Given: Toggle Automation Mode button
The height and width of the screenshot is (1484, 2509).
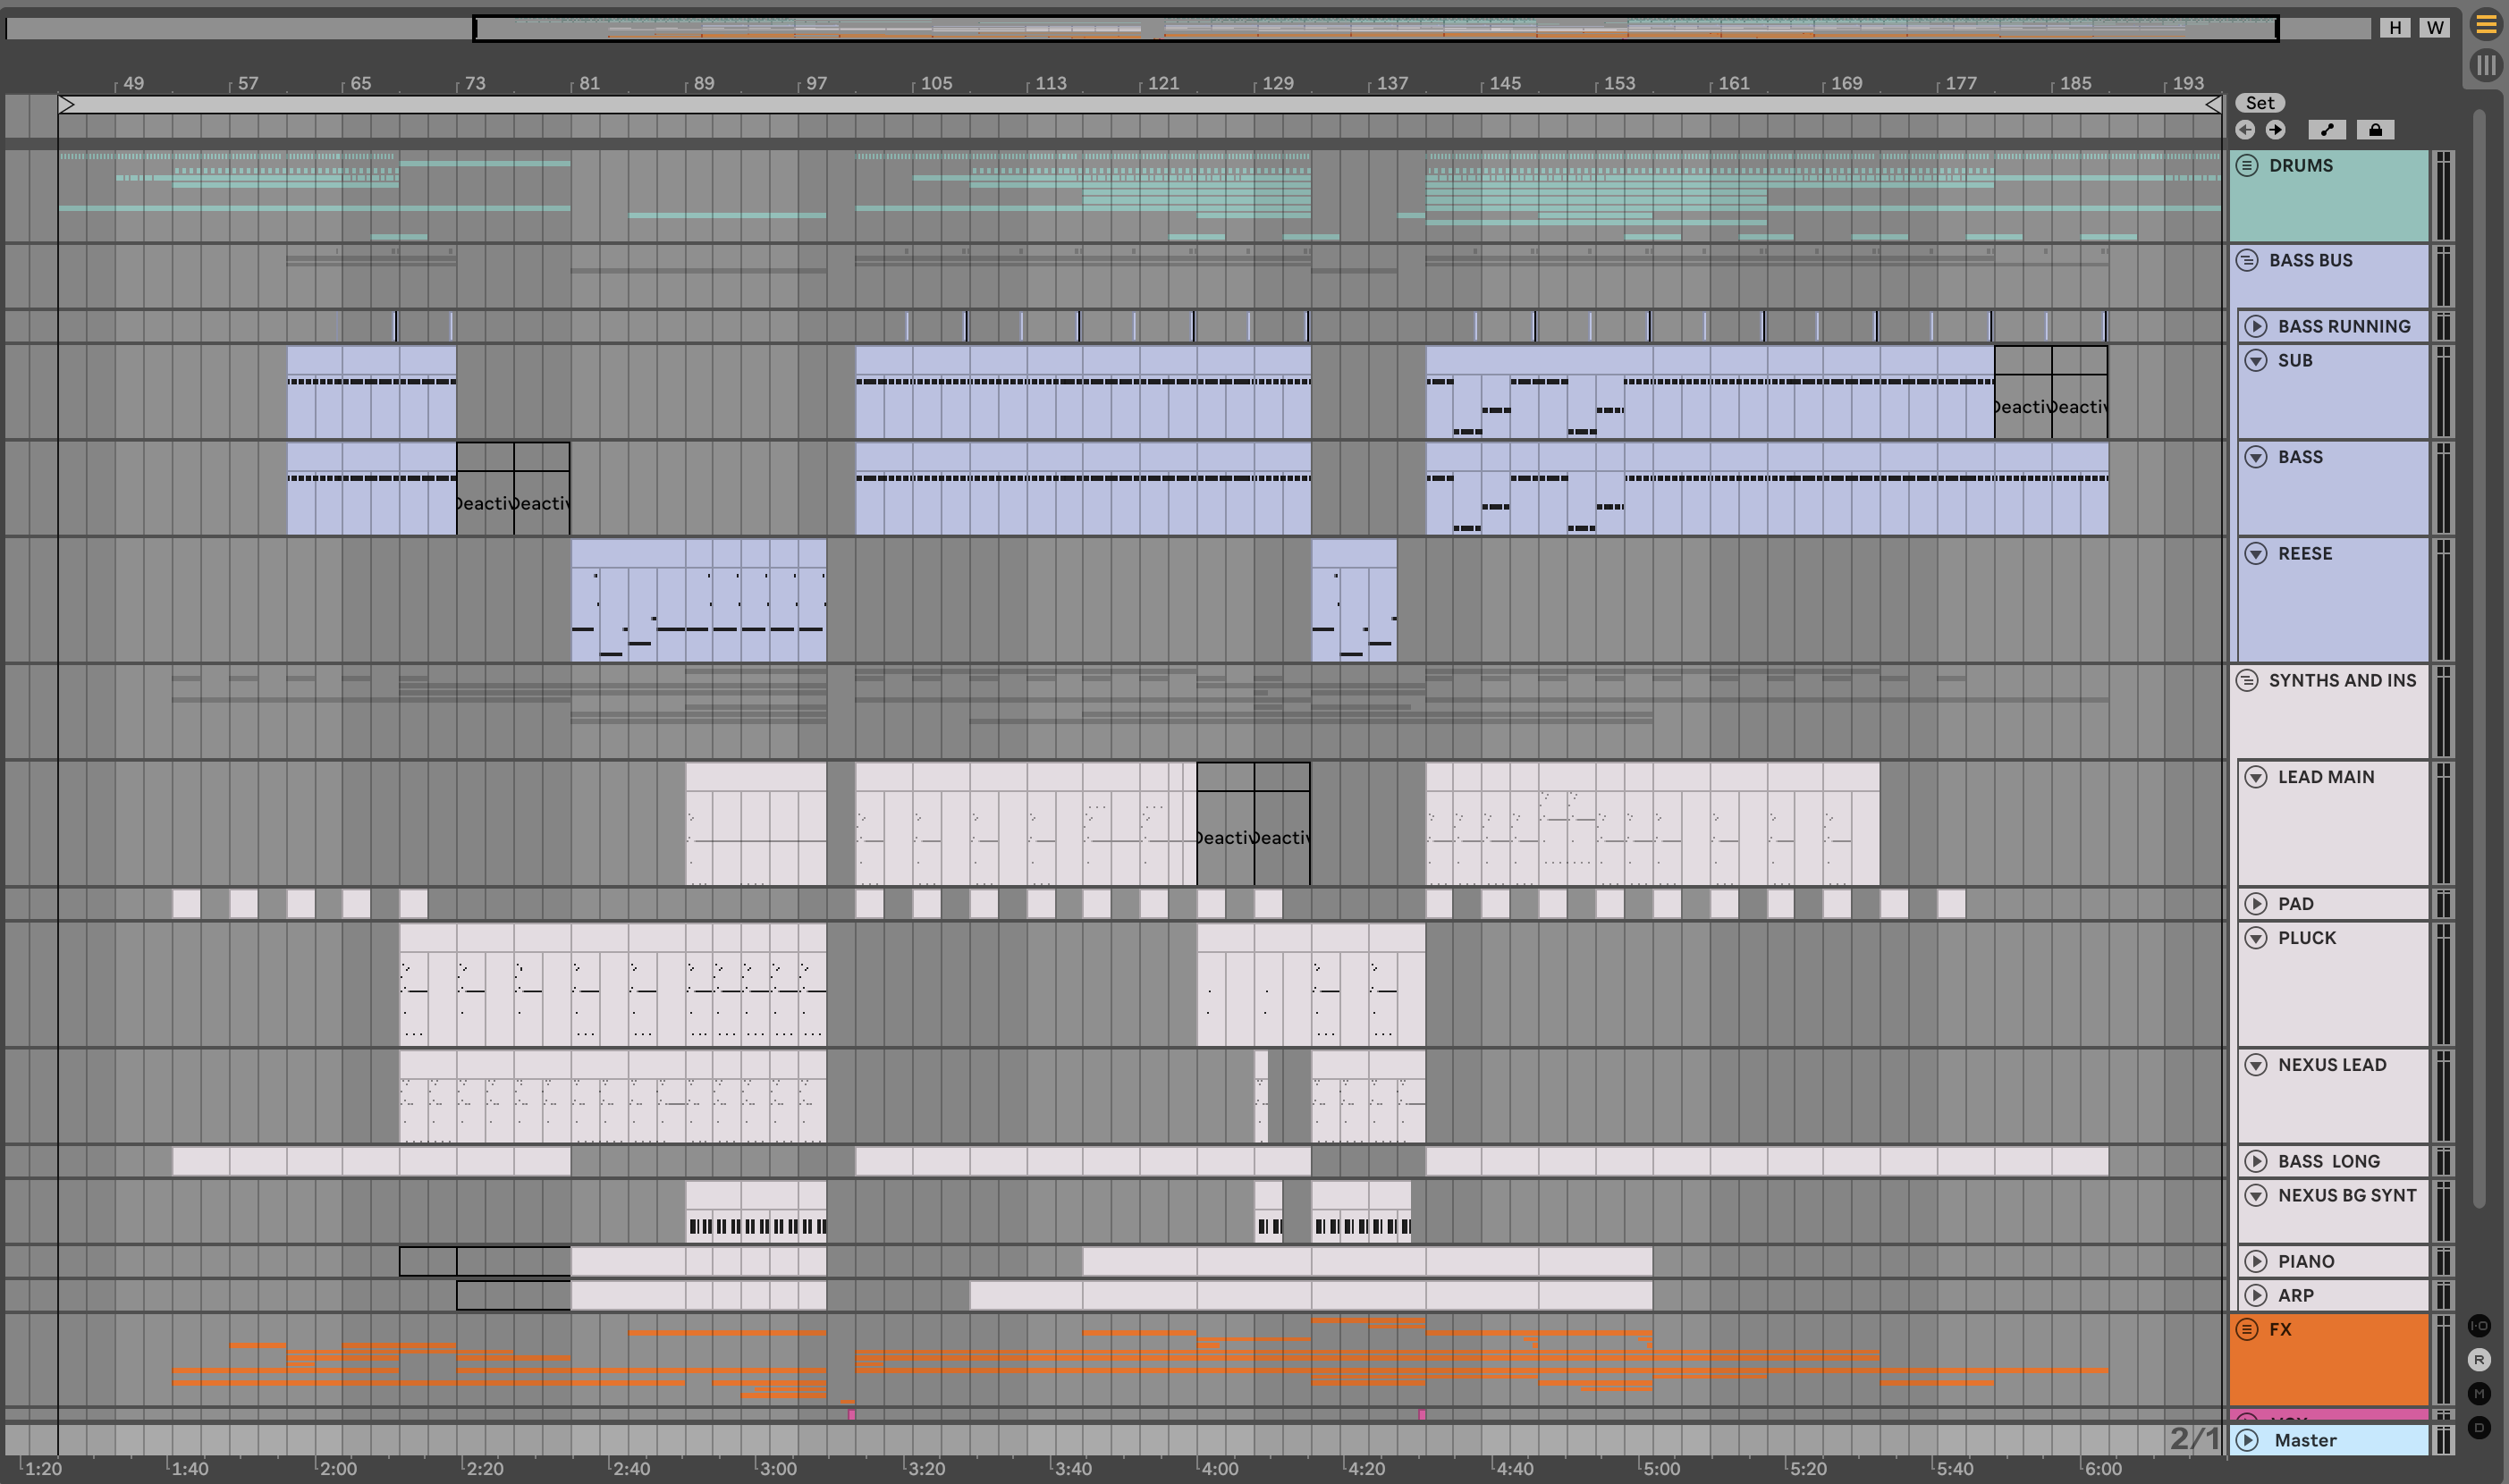Looking at the screenshot, I should [2327, 130].
